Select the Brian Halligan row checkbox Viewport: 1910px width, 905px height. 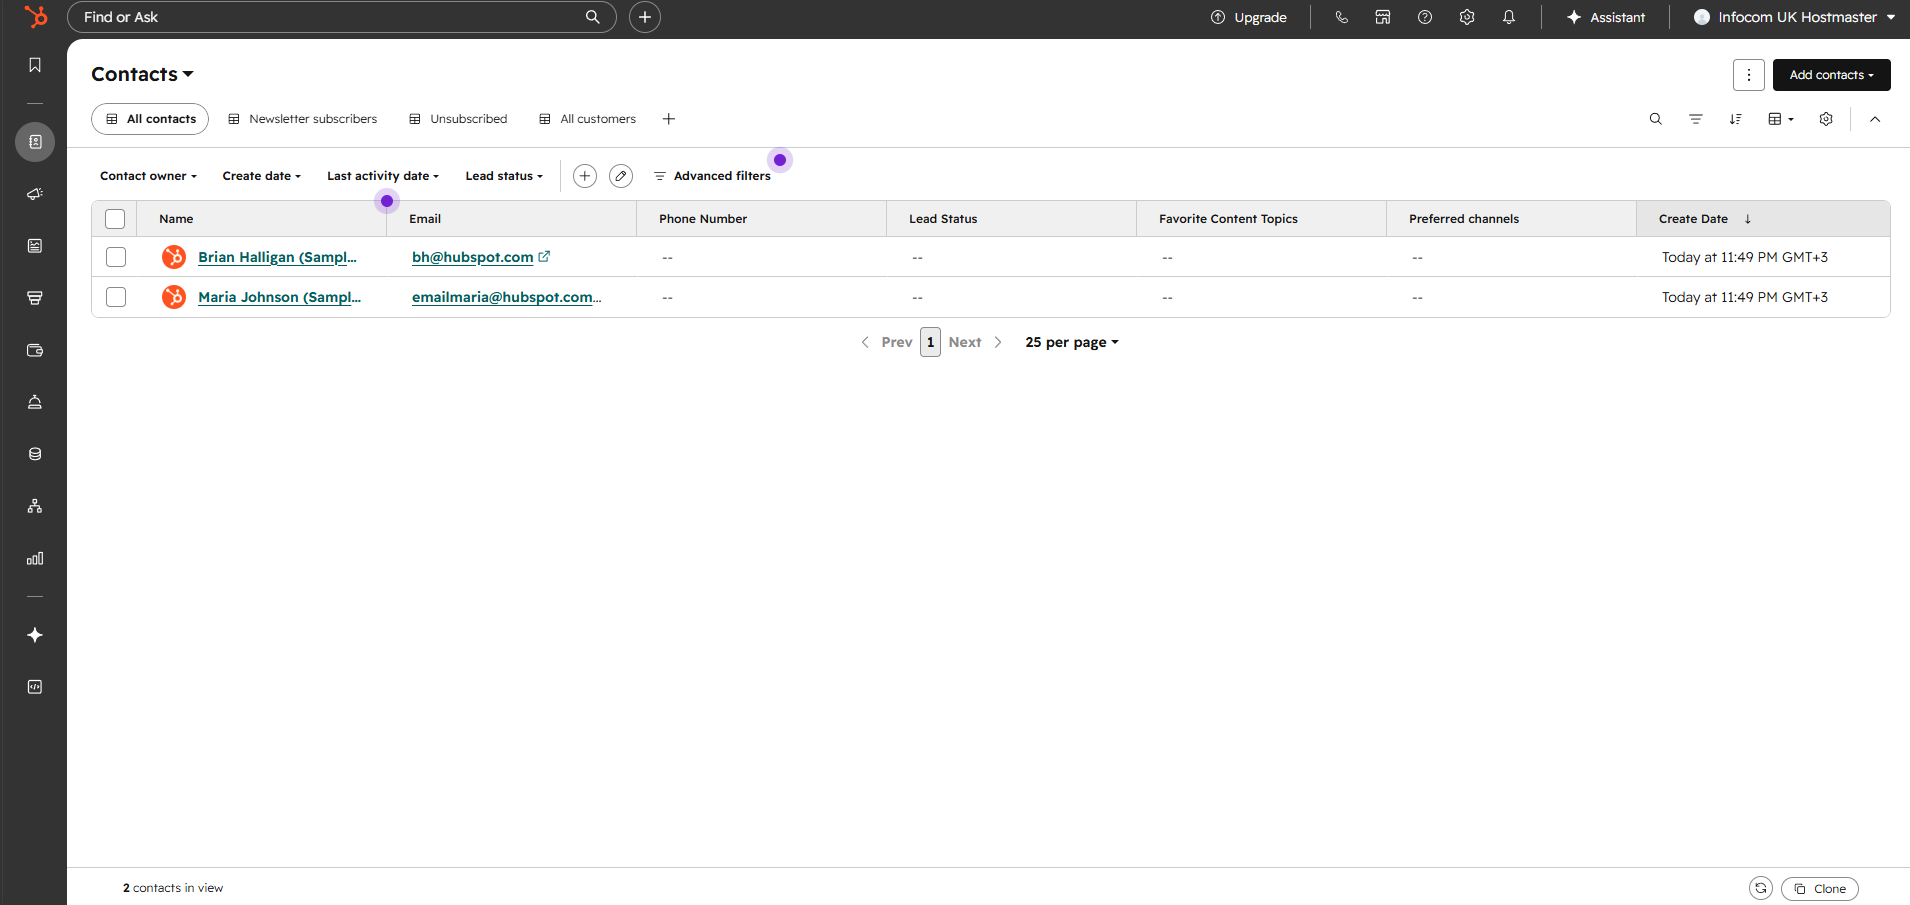(x=116, y=257)
